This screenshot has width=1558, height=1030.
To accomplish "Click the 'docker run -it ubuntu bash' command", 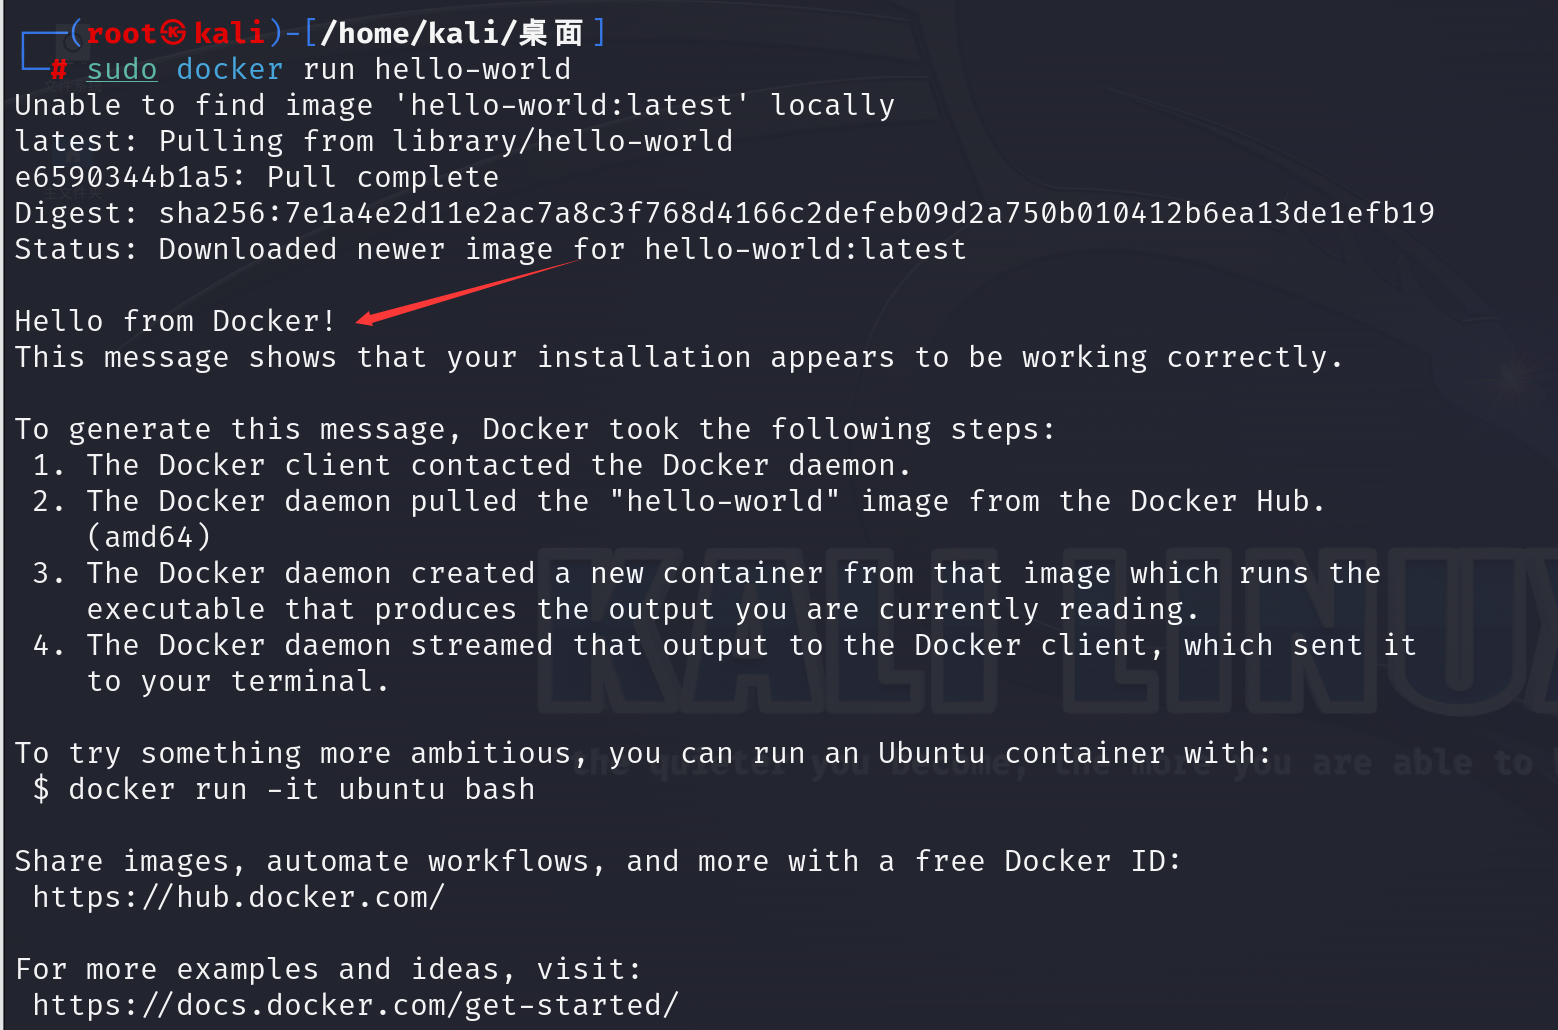I will tap(302, 789).
